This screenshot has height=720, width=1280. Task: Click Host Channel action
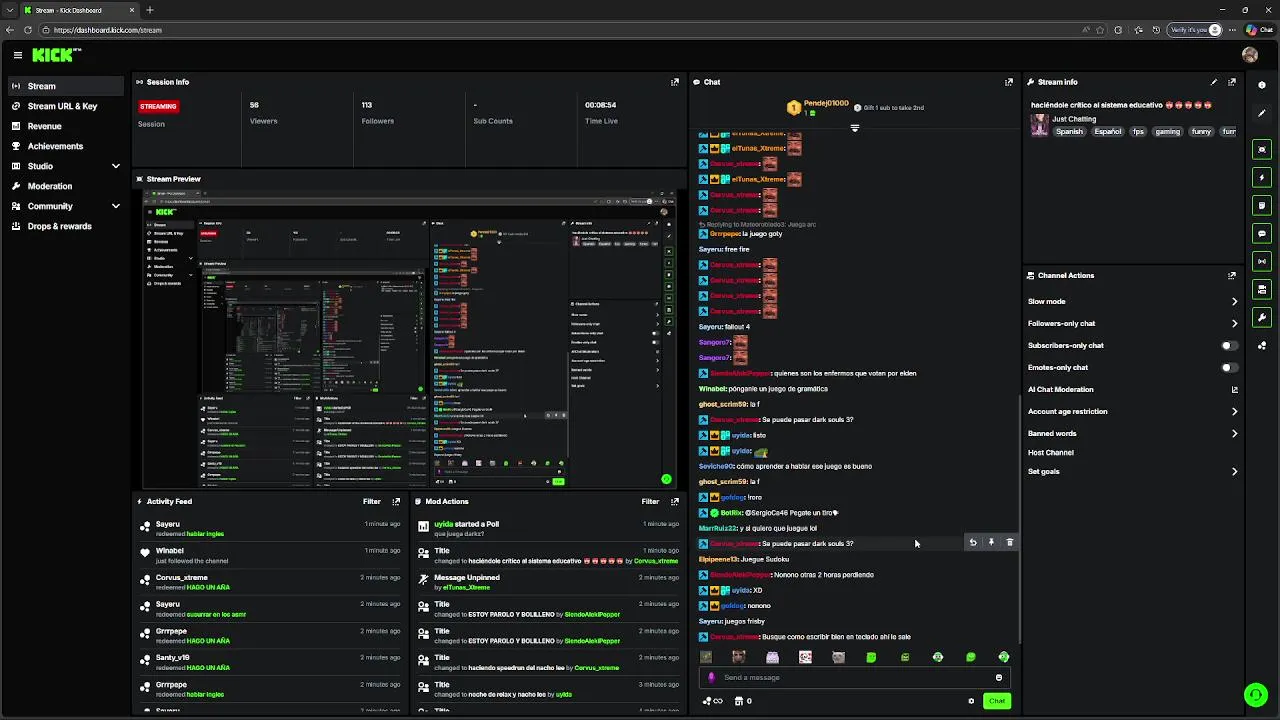[x=1051, y=452]
